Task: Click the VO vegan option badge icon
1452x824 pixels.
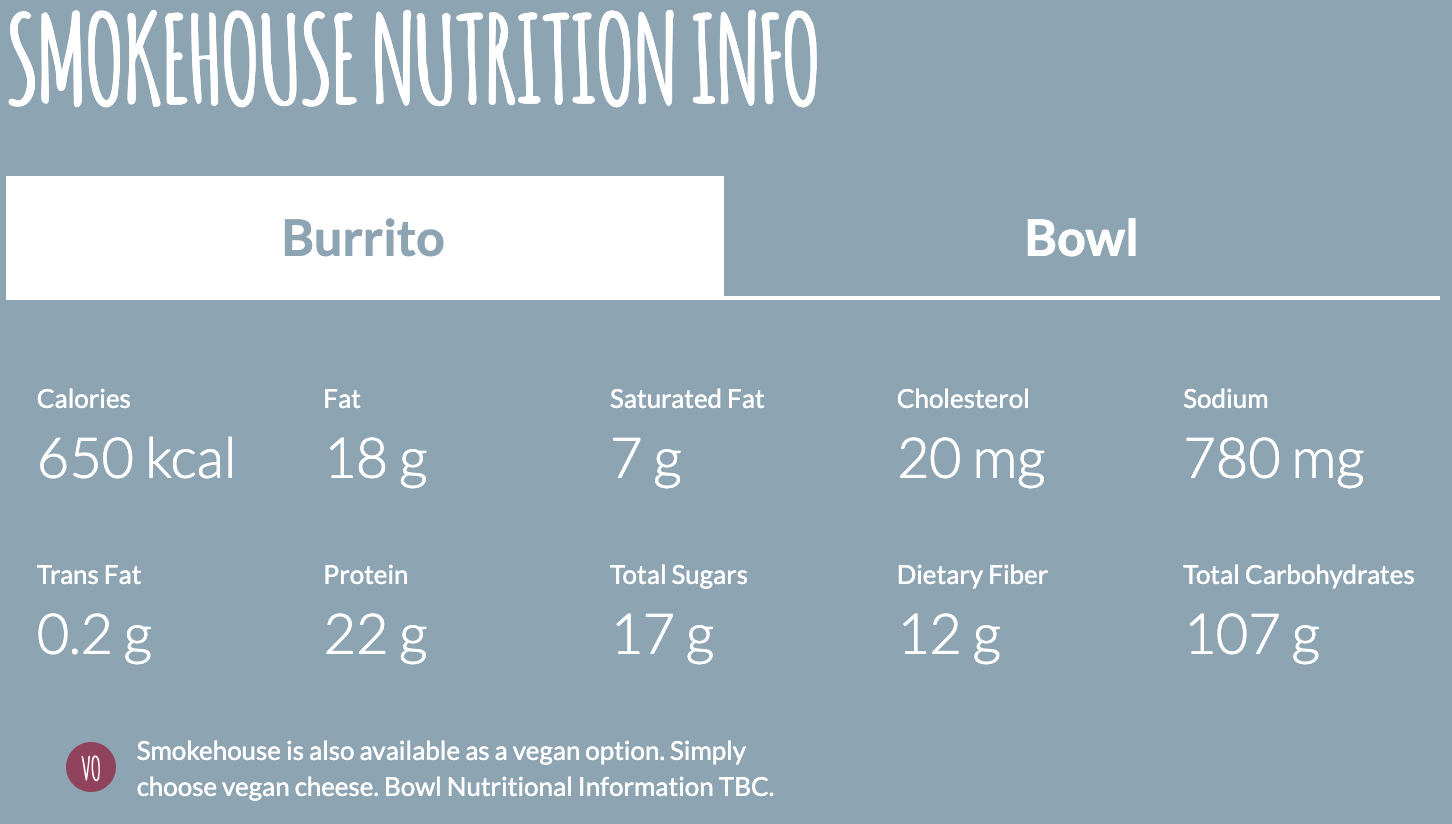Action: [x=91, y=769]
